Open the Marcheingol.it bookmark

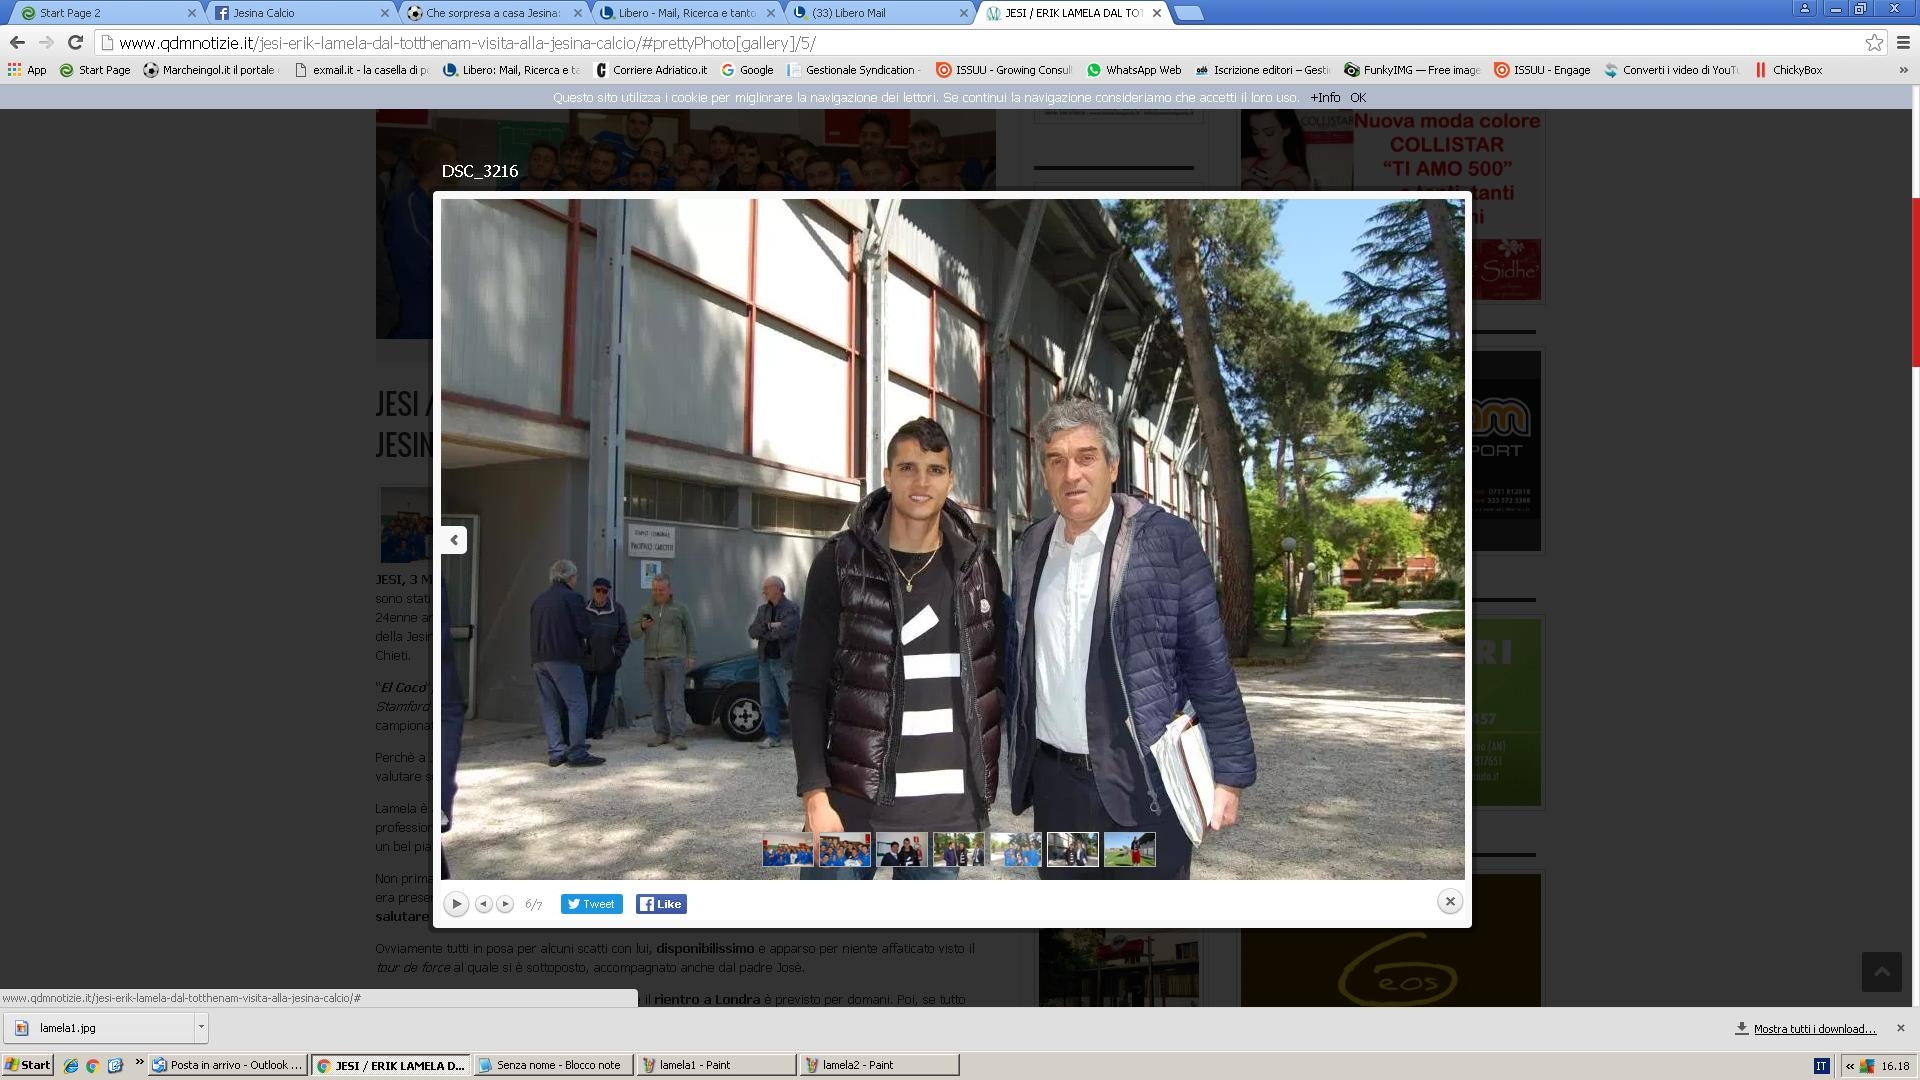[211, 70]
